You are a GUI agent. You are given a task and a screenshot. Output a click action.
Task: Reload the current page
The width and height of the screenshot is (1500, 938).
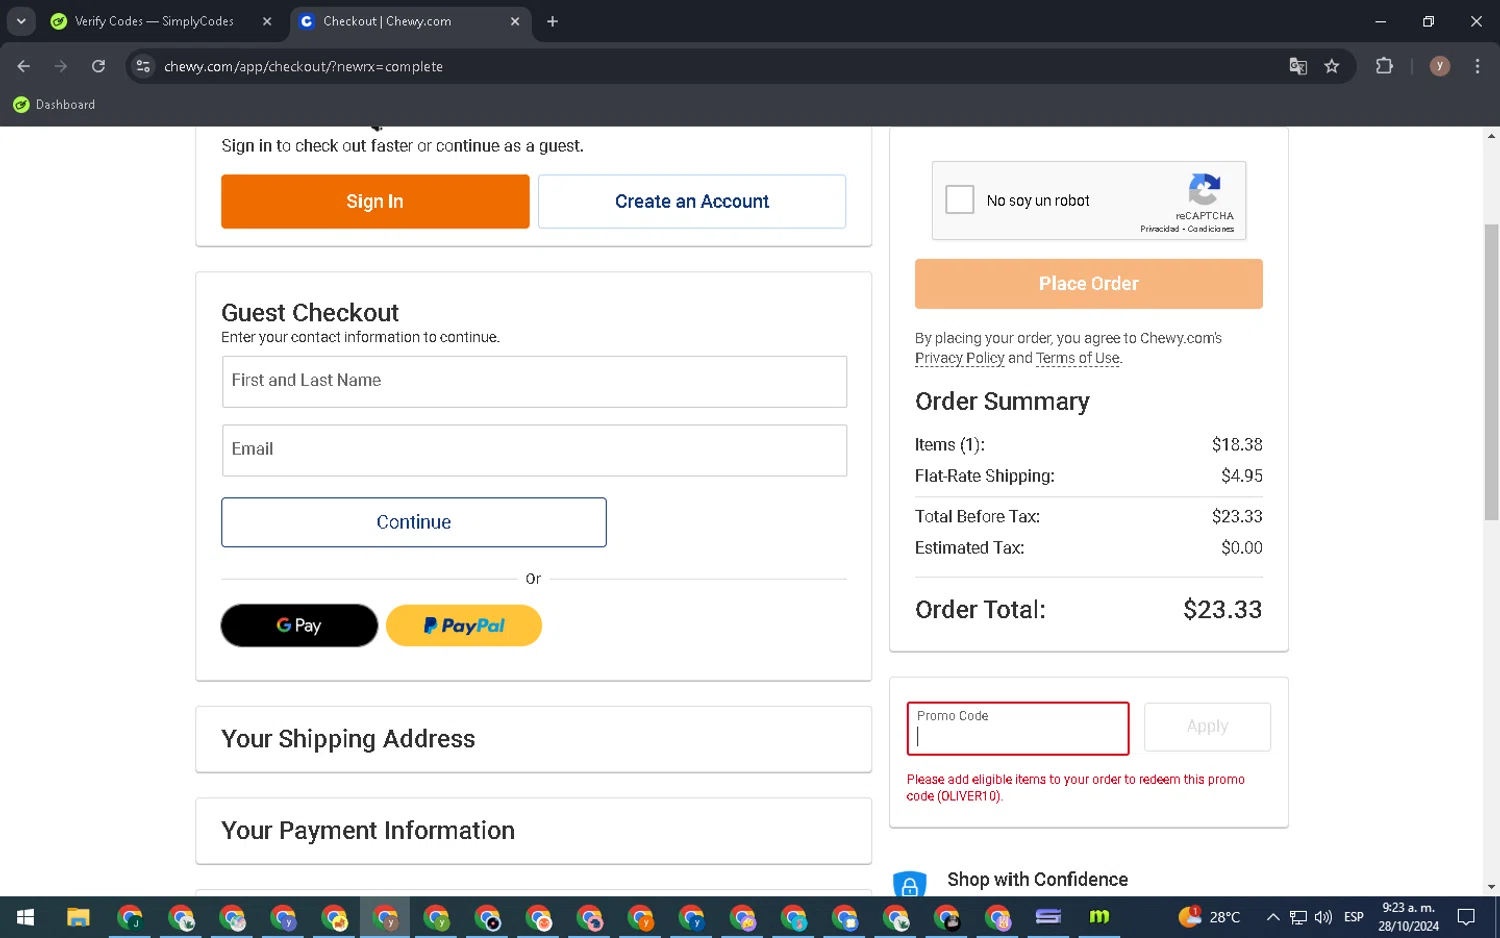tap(98, 66)
